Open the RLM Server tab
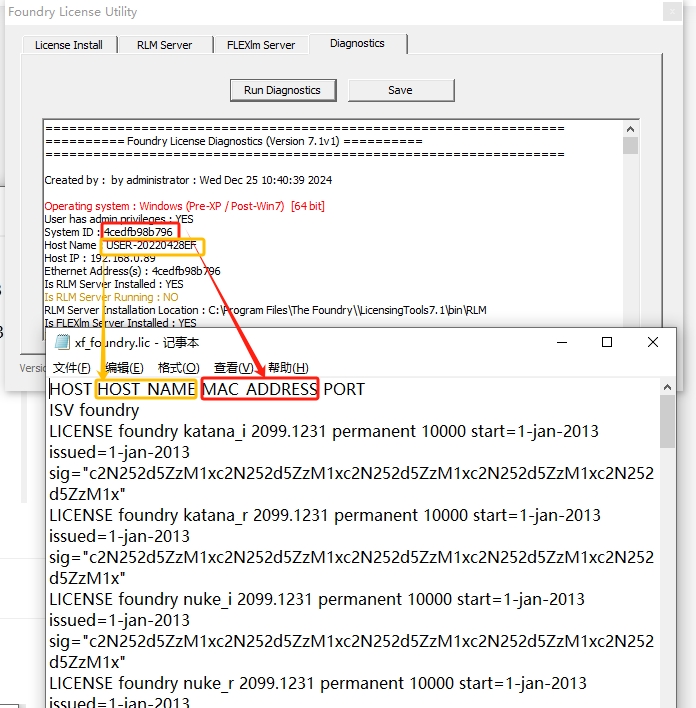696x708 pixels. pyautogui.click(x=164, y=45)
